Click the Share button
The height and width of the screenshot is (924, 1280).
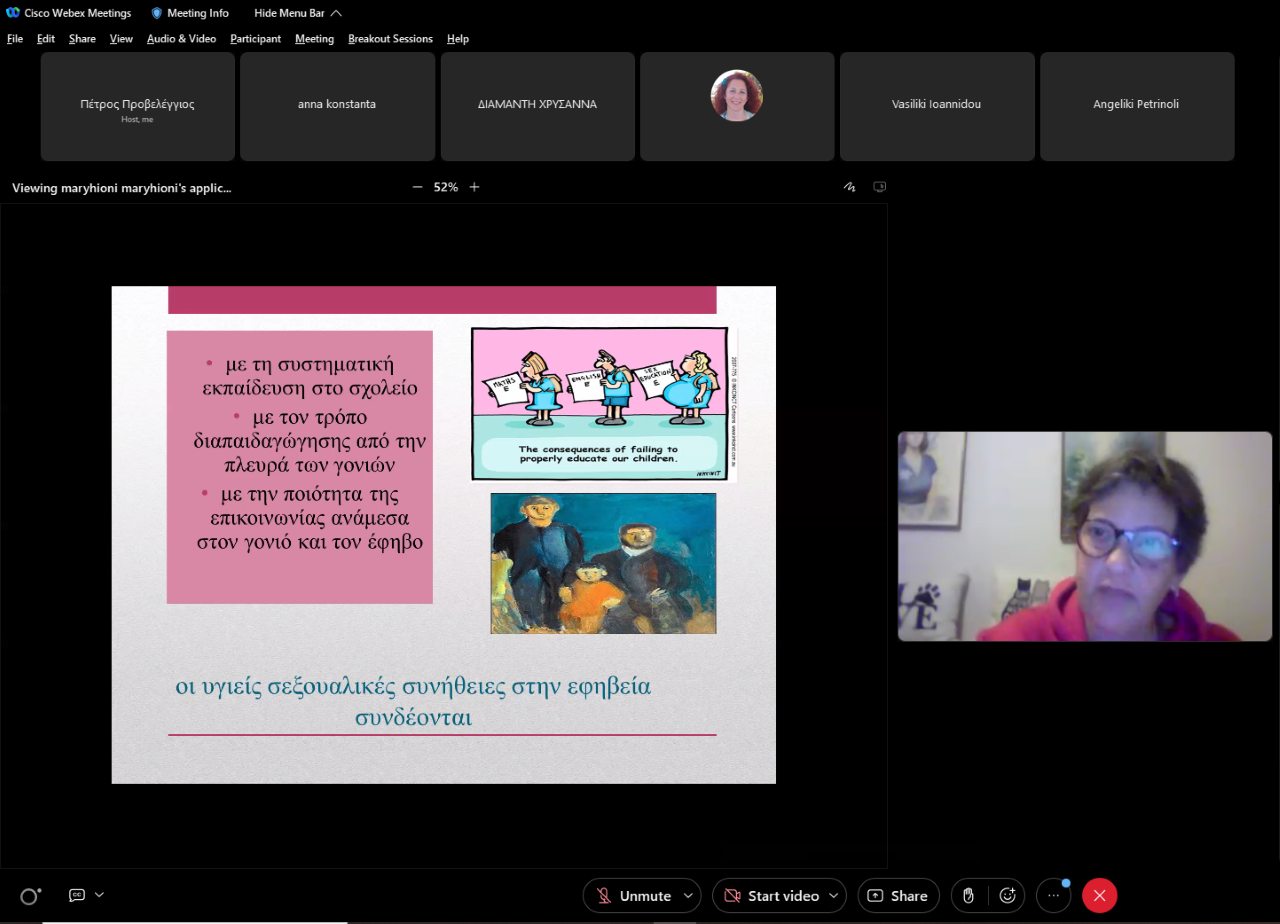[898, 896]
